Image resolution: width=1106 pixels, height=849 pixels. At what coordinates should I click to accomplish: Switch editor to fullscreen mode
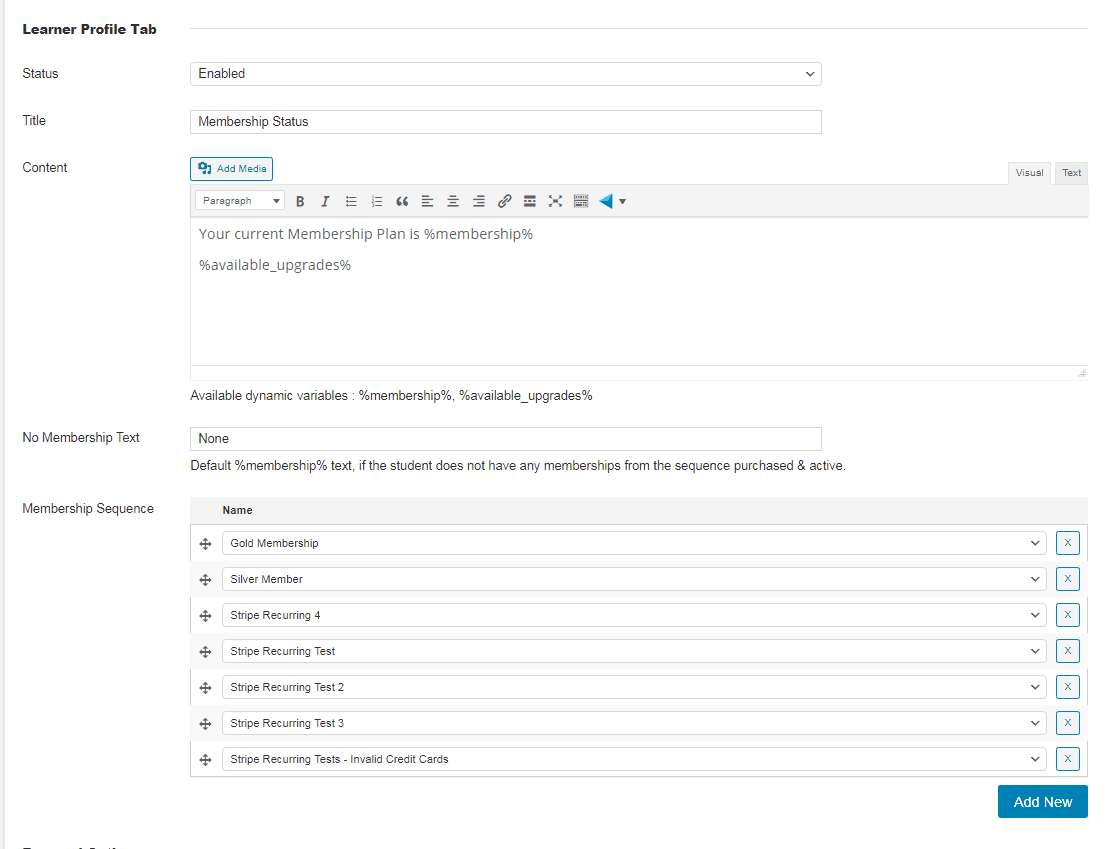(x=555, y=201)
